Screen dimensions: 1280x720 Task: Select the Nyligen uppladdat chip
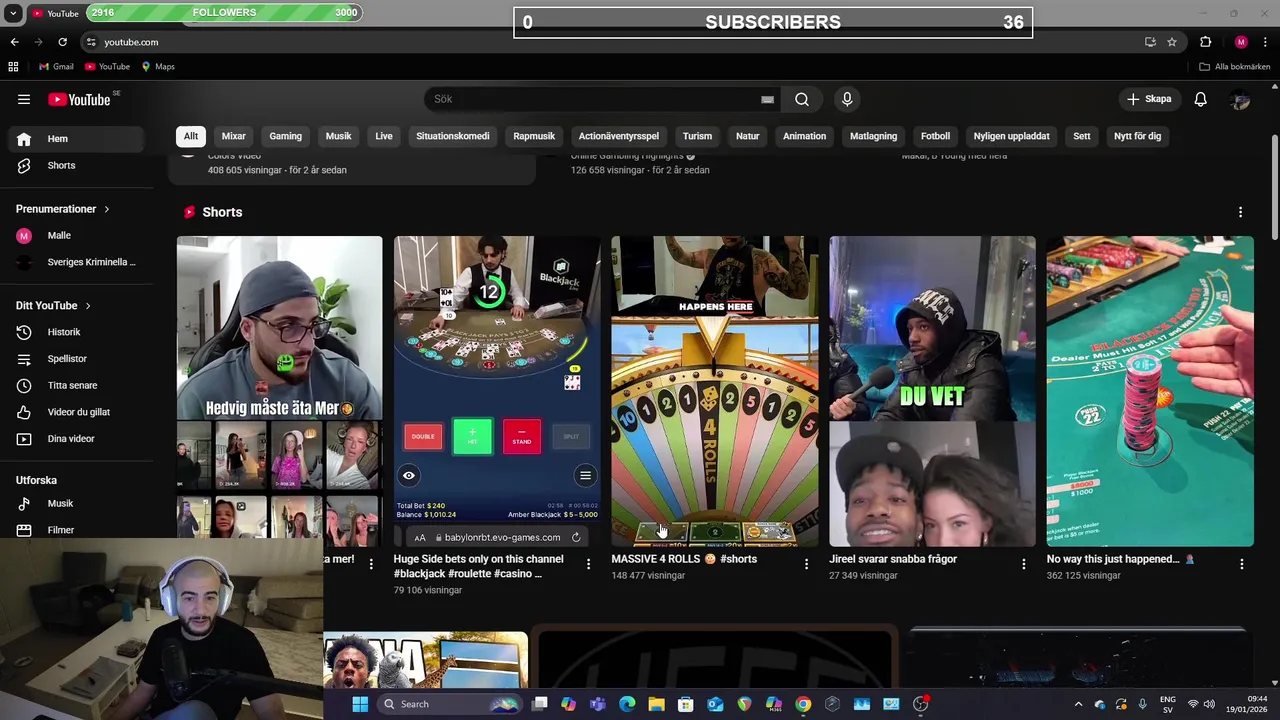[1011, 136]
